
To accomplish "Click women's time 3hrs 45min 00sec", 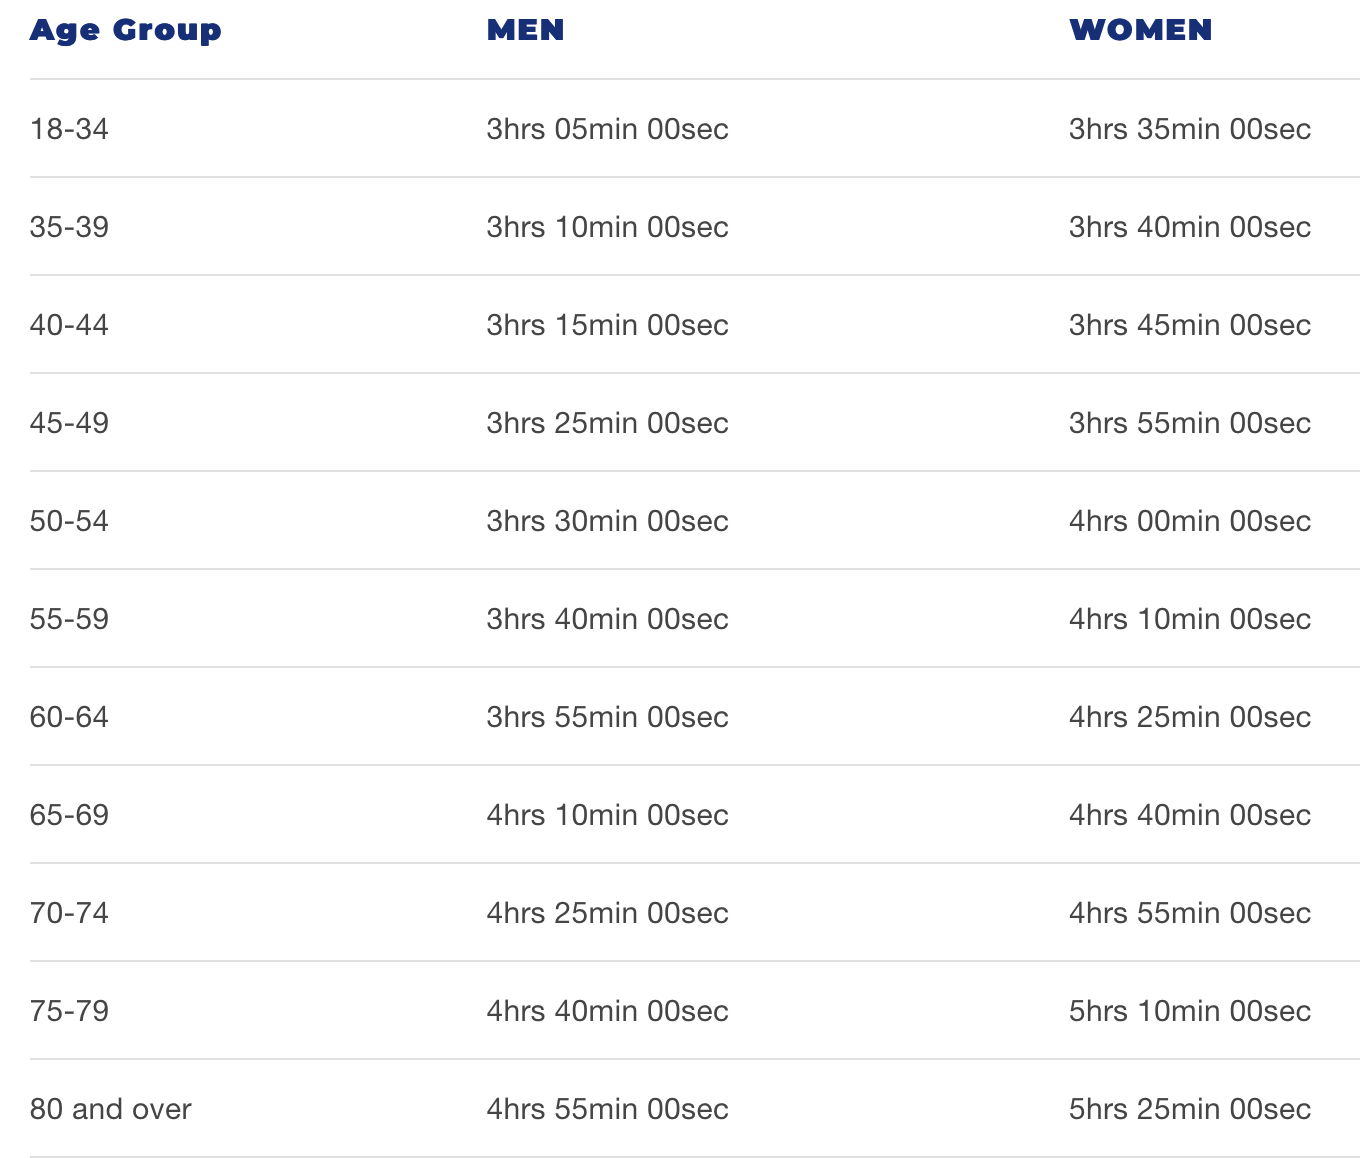I will point(1190,325).
